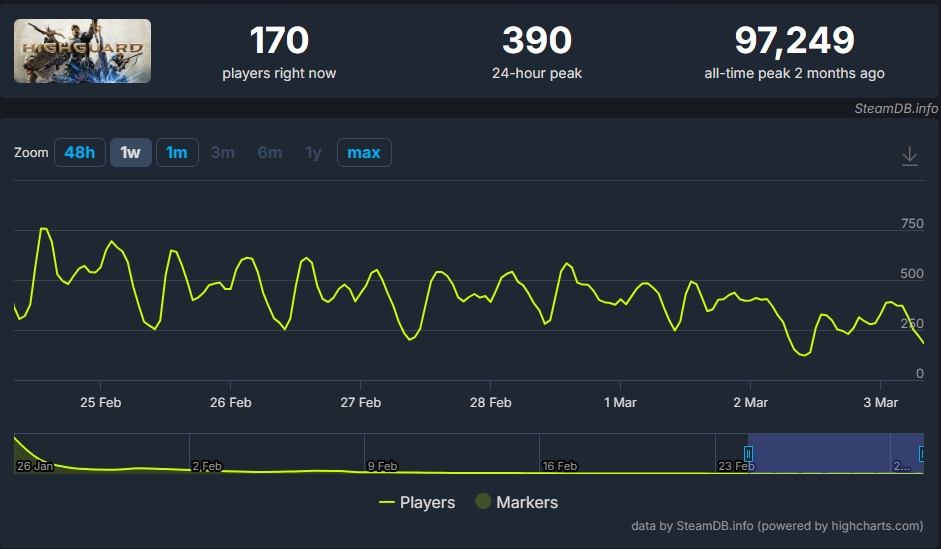Click the 3 Mar axis label
The height and width of the screenshot is (549, 941).
[880, 403]
